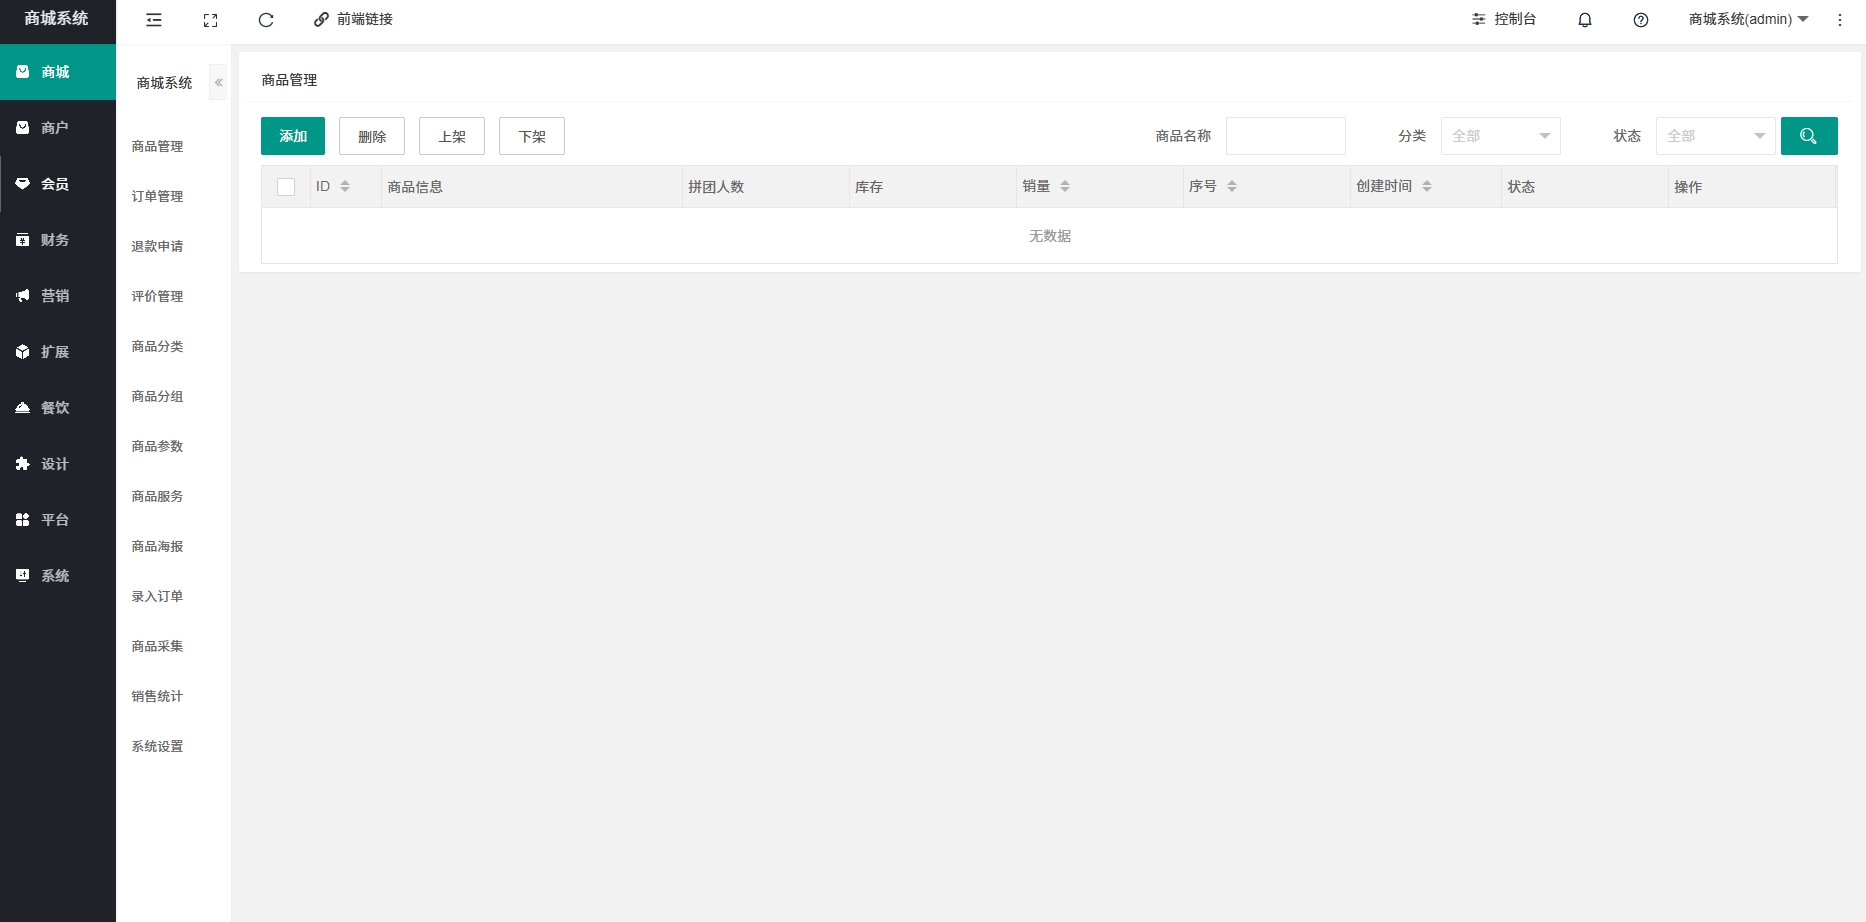Open 商品分类 in the submenu
Viewport: 1866px width, 922px height.
(157, 346)
